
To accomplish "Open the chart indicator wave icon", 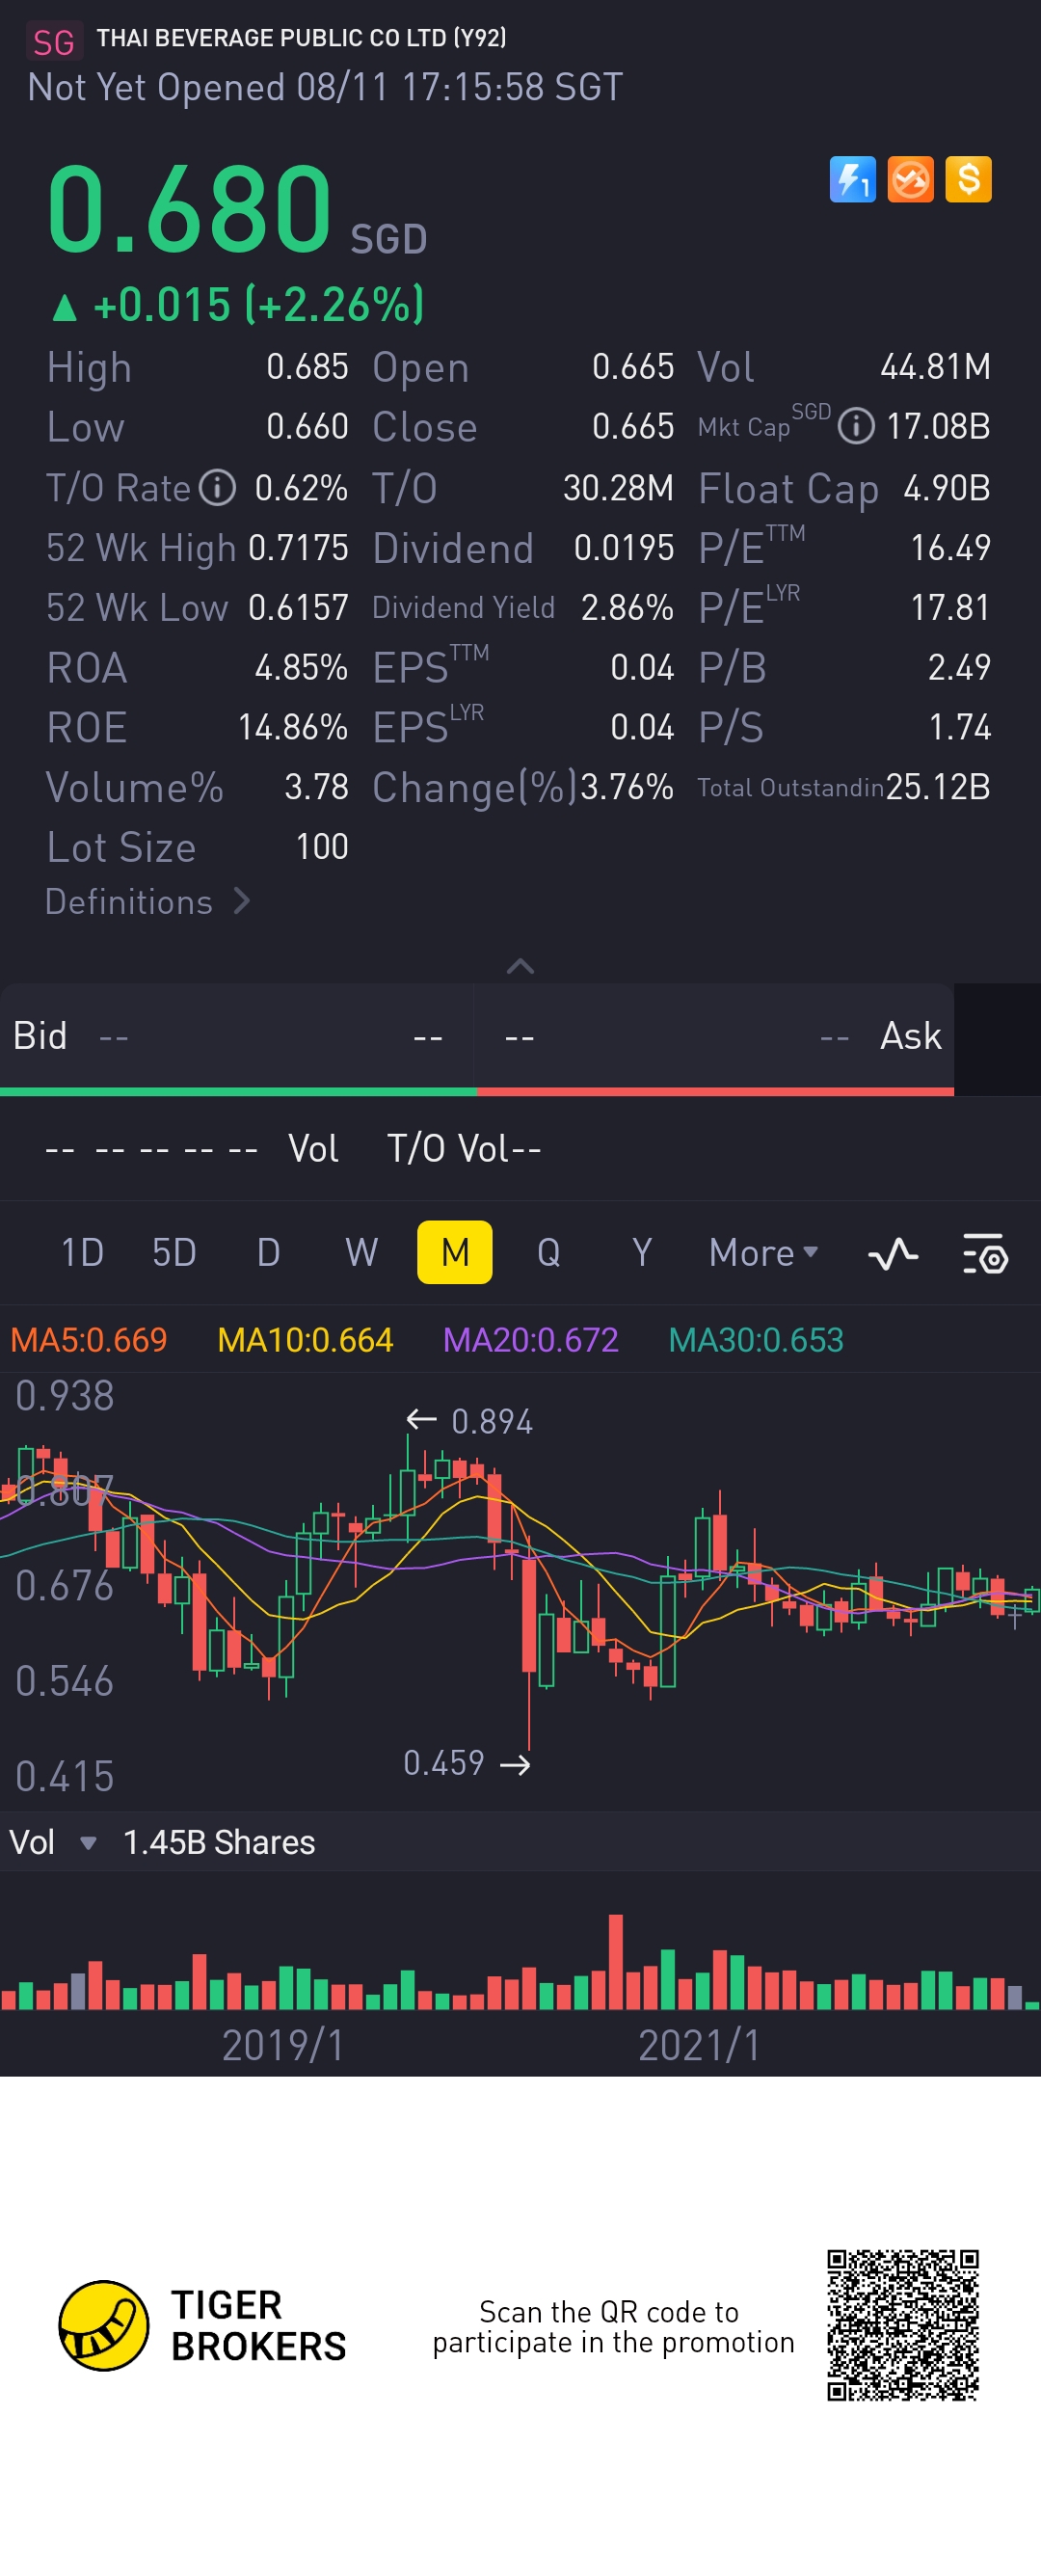I will pos(893,1253).
